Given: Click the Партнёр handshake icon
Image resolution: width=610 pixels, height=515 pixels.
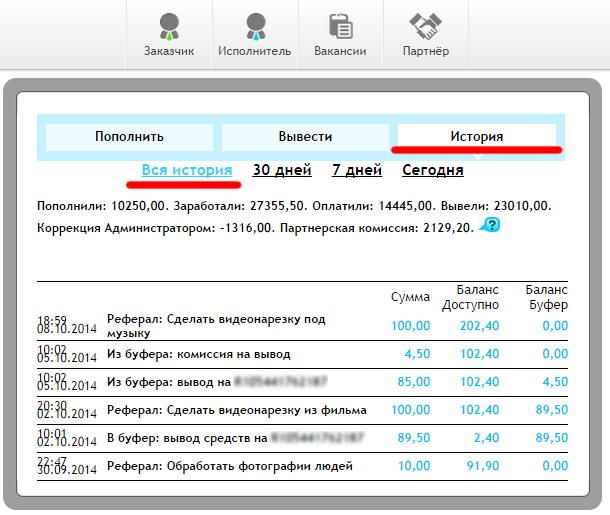Looking at the screenshot, I should pos(426,26).
